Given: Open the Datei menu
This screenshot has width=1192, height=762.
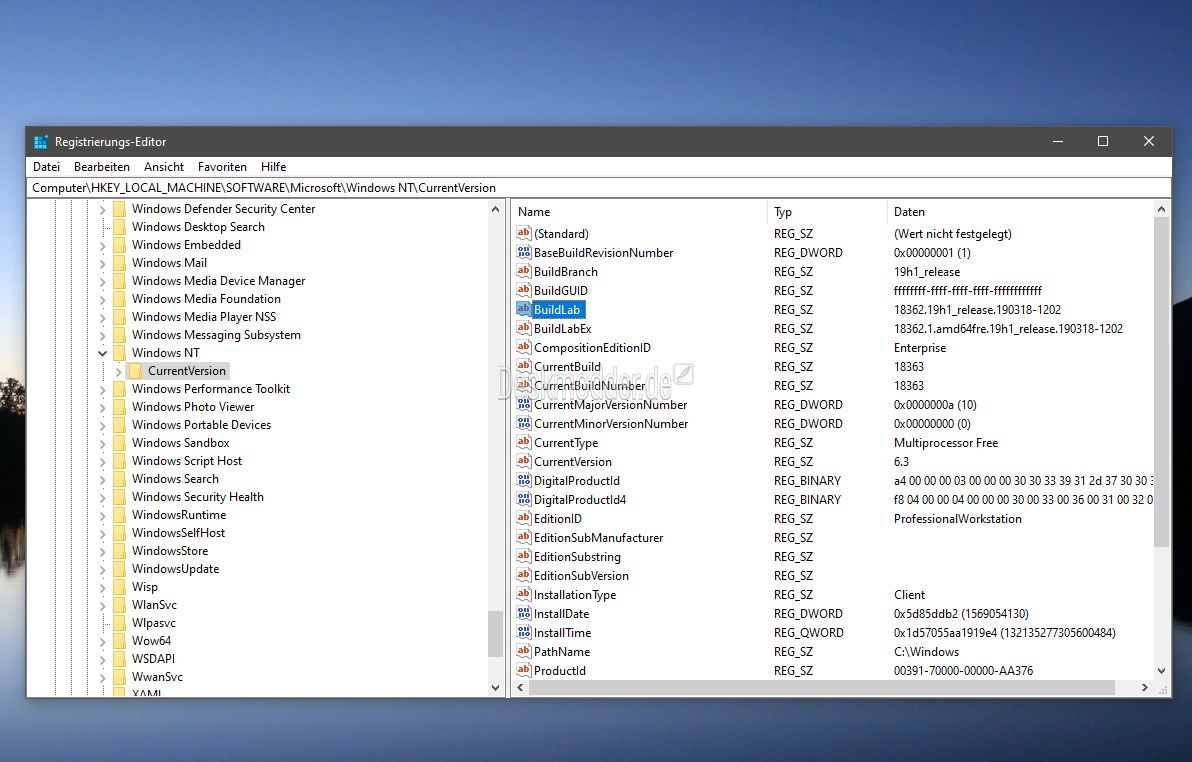Looking at the screenshot, I should [x=46, y=167].
